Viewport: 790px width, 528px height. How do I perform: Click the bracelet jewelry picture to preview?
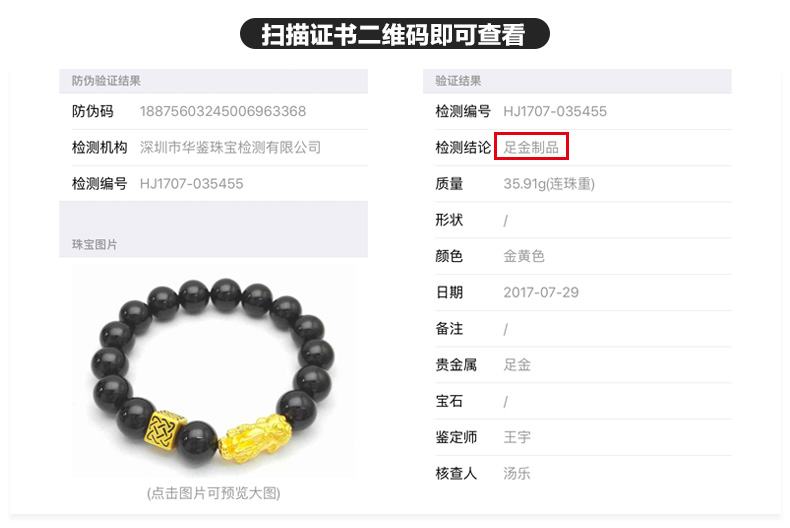[214, 372]
